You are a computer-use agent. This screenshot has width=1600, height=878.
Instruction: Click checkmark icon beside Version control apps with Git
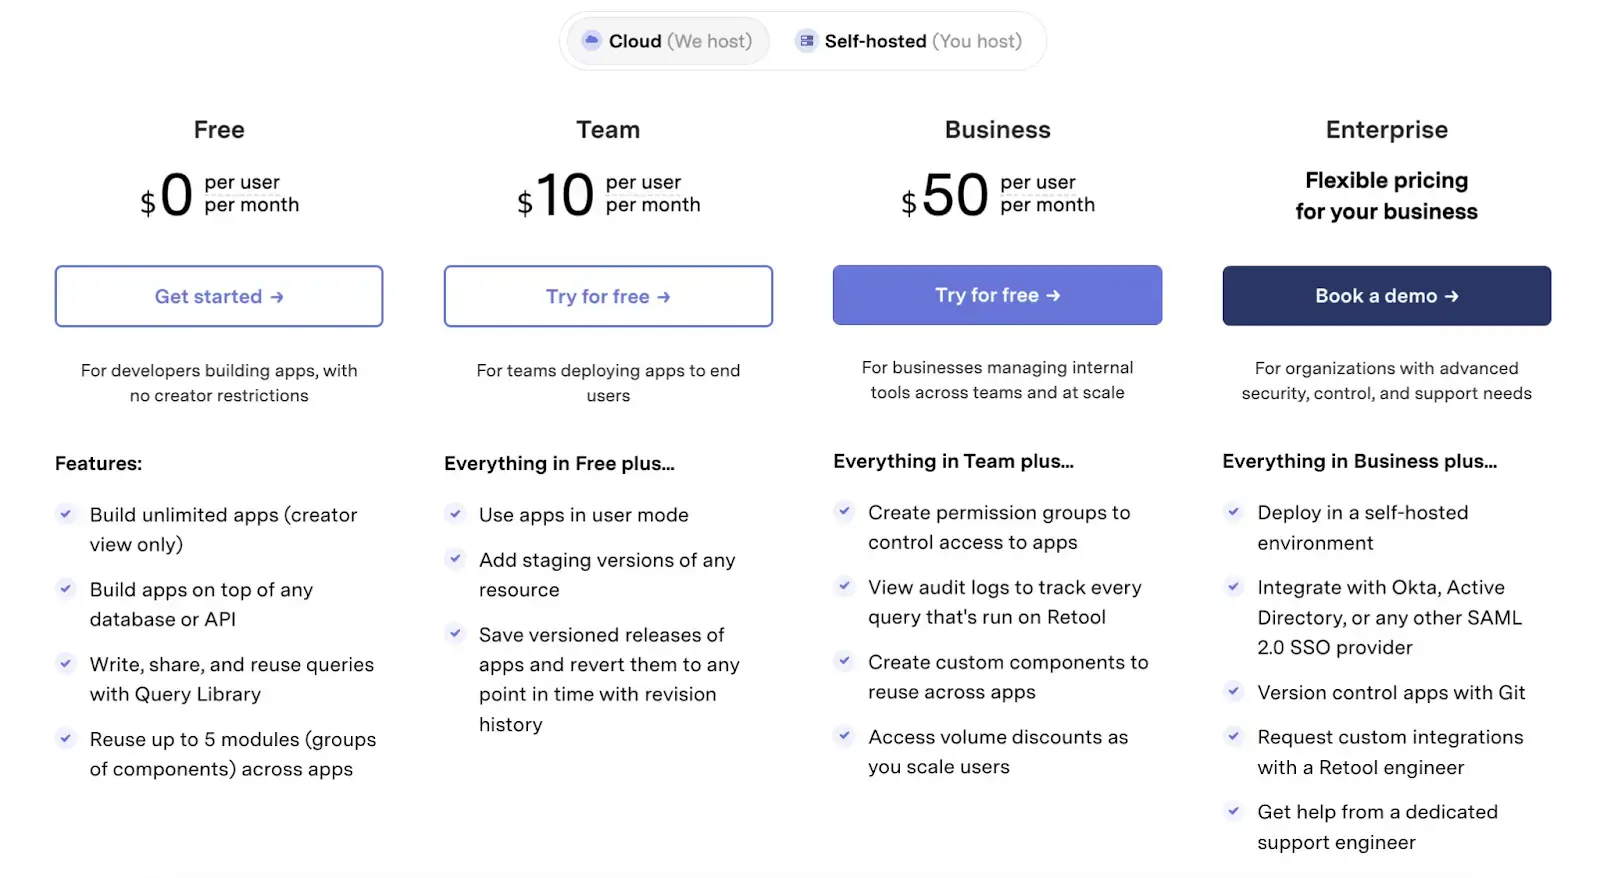[x=1234, y=692]
